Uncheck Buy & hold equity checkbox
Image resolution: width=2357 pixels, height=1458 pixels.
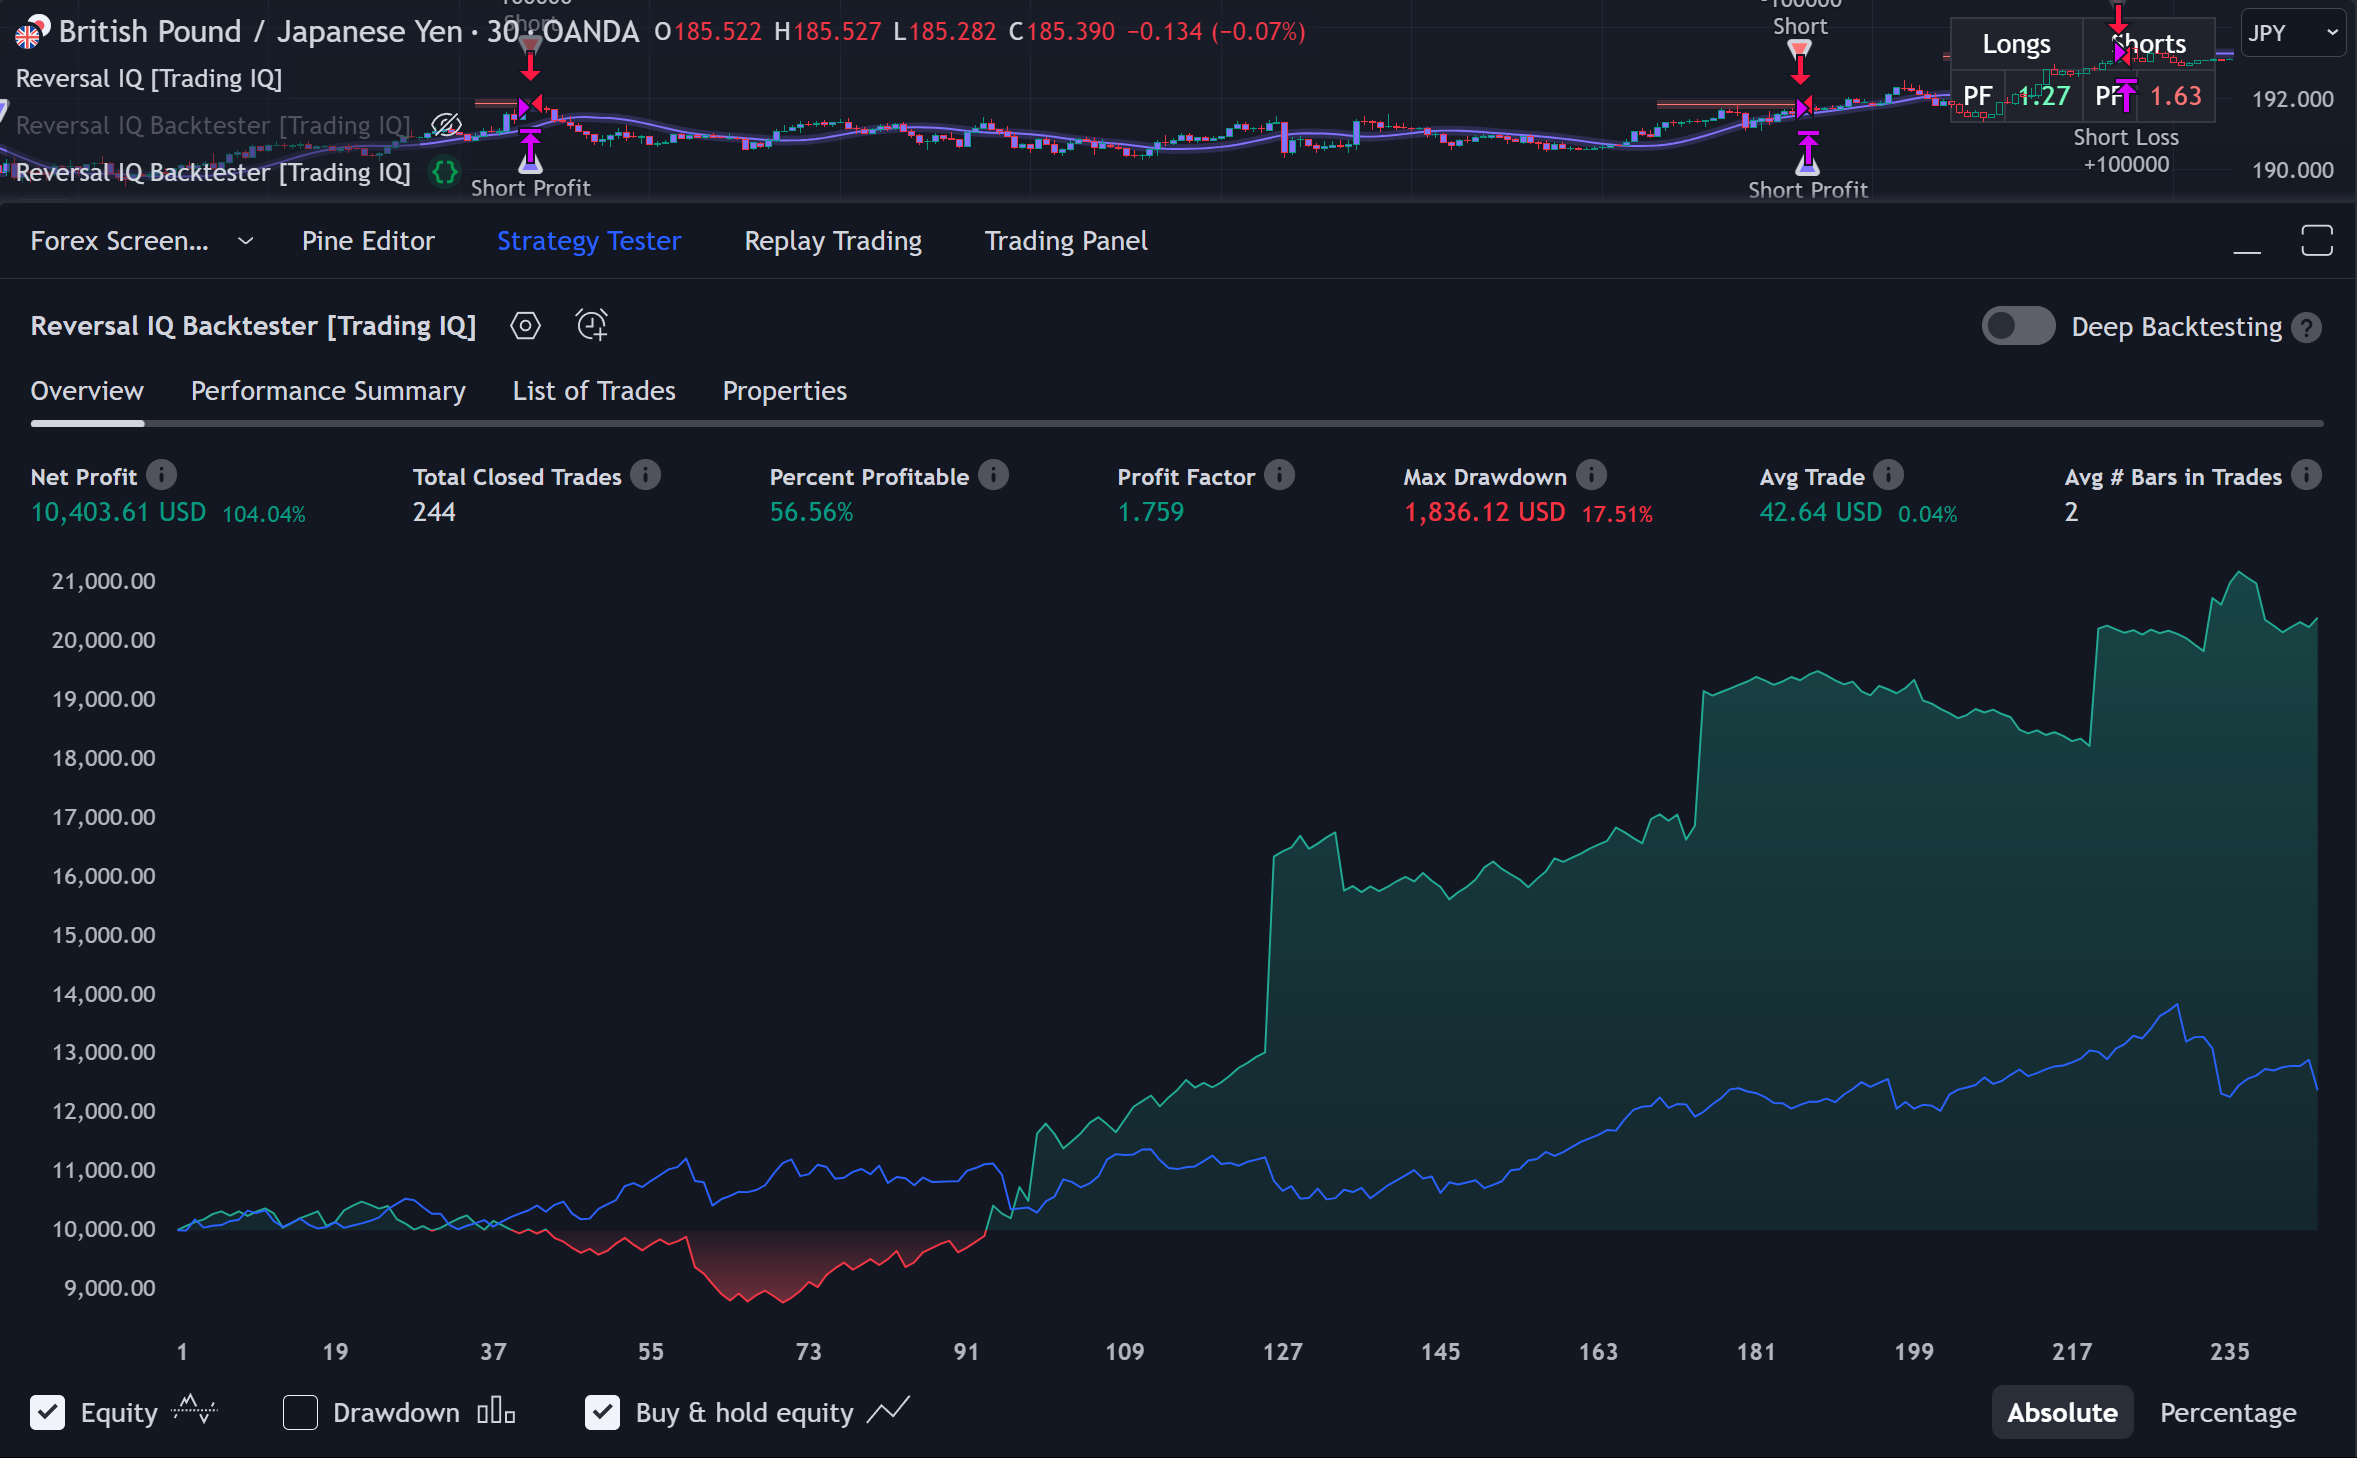click(x=602, y=1412)
